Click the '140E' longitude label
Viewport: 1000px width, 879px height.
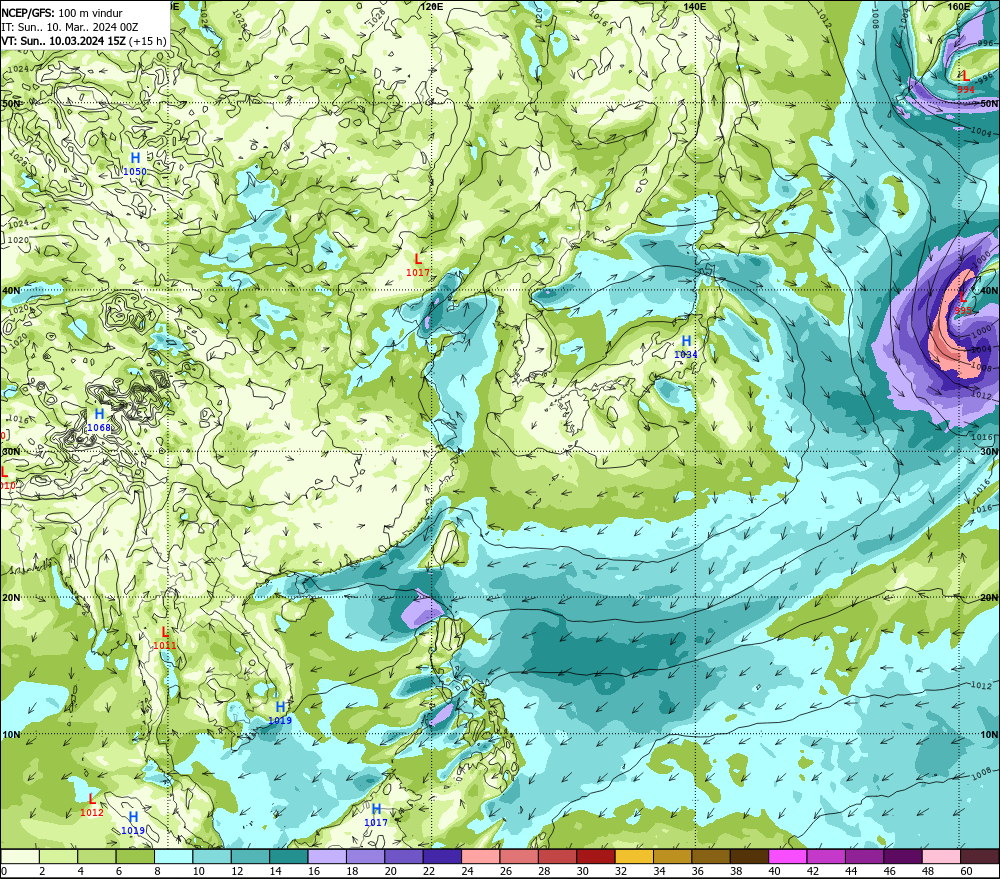coord(695,6)
